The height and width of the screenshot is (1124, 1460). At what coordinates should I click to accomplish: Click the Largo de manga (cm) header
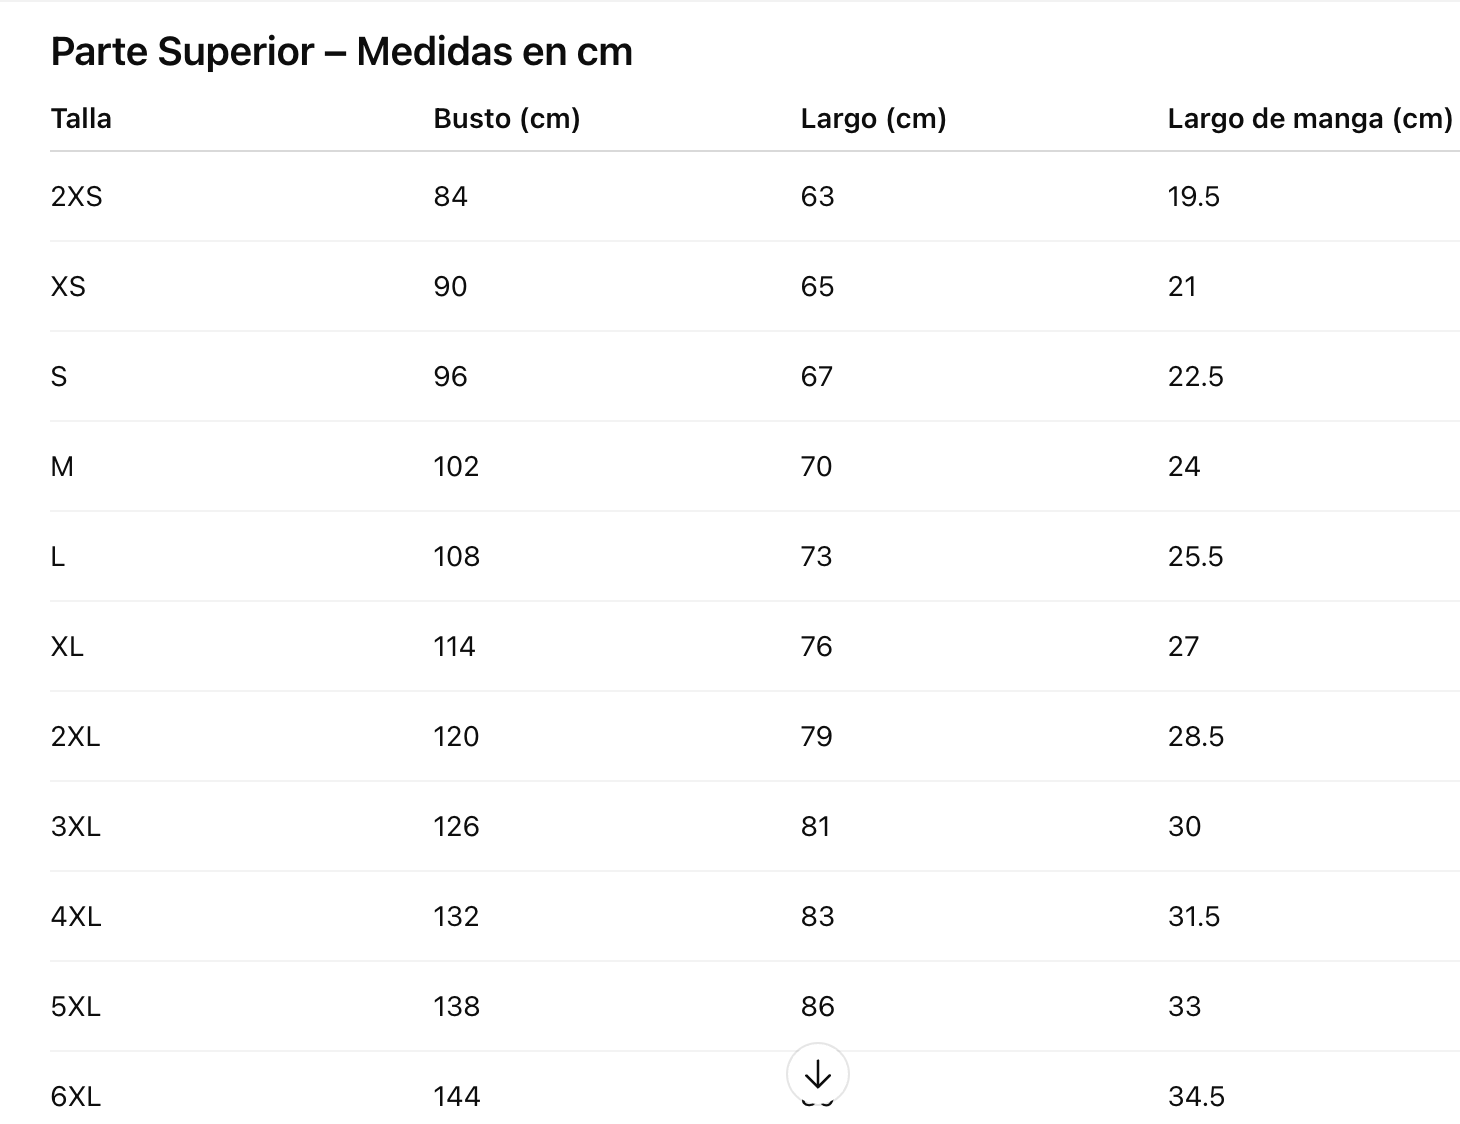tap(1309, 119)
